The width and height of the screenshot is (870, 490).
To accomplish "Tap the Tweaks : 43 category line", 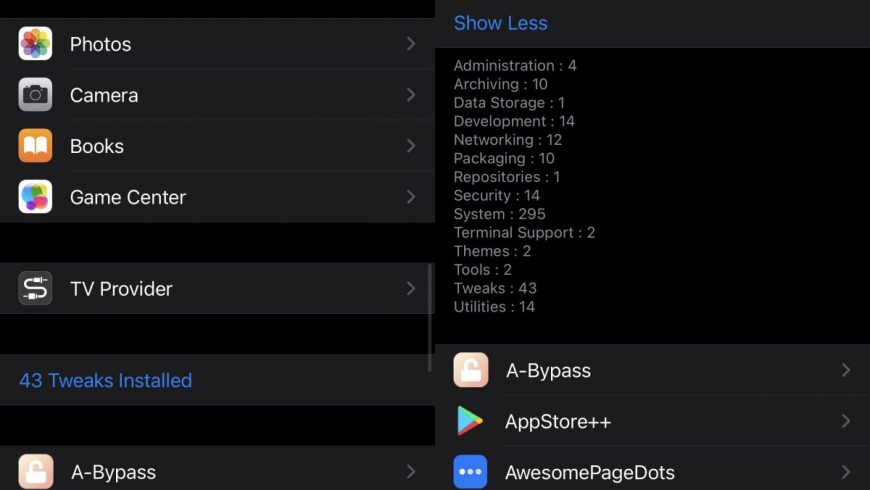I will click(x=495, y=288).
